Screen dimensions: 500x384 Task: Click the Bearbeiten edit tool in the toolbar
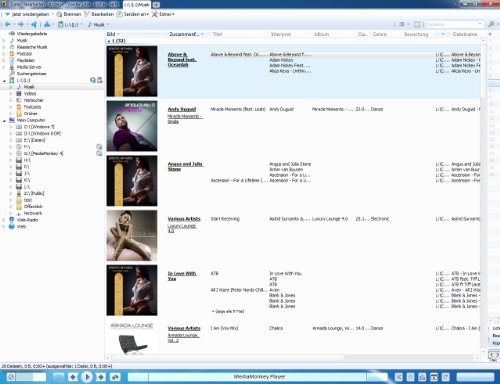click(x=87, y=14)
